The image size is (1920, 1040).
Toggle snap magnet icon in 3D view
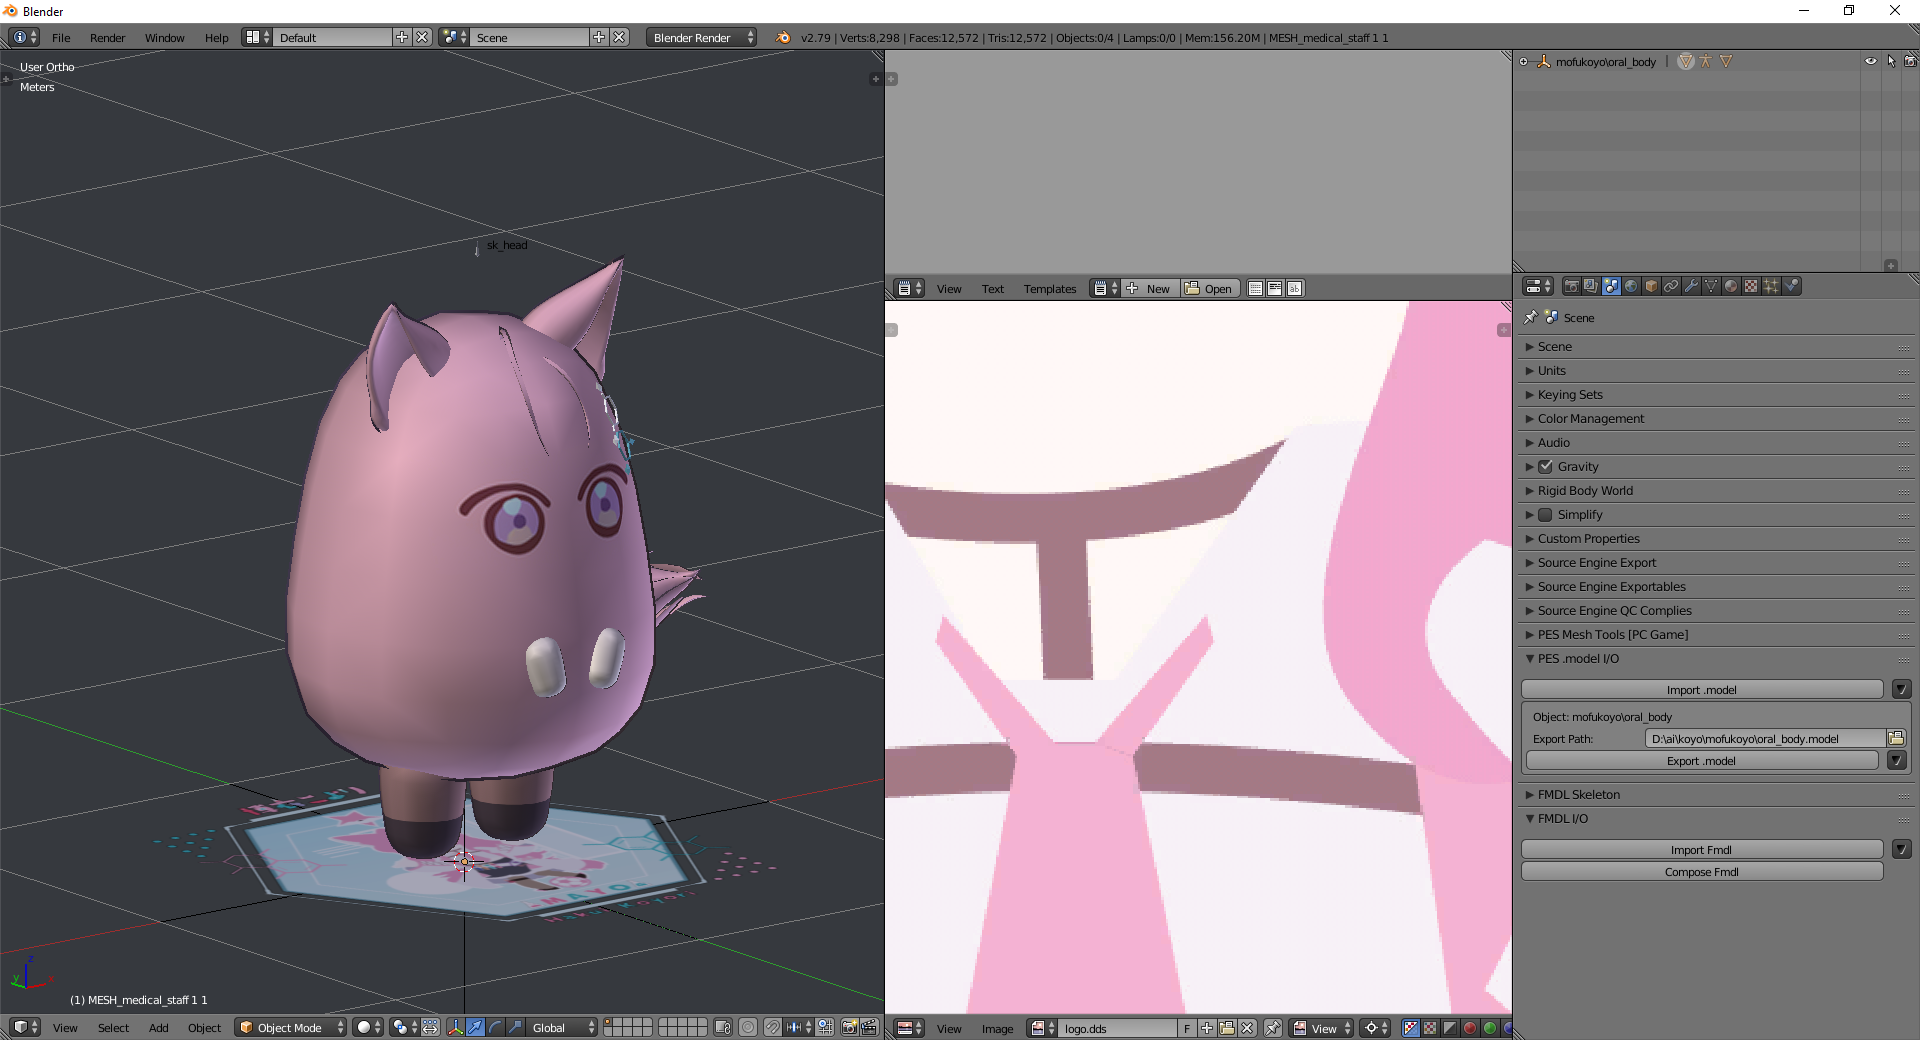772,1027
